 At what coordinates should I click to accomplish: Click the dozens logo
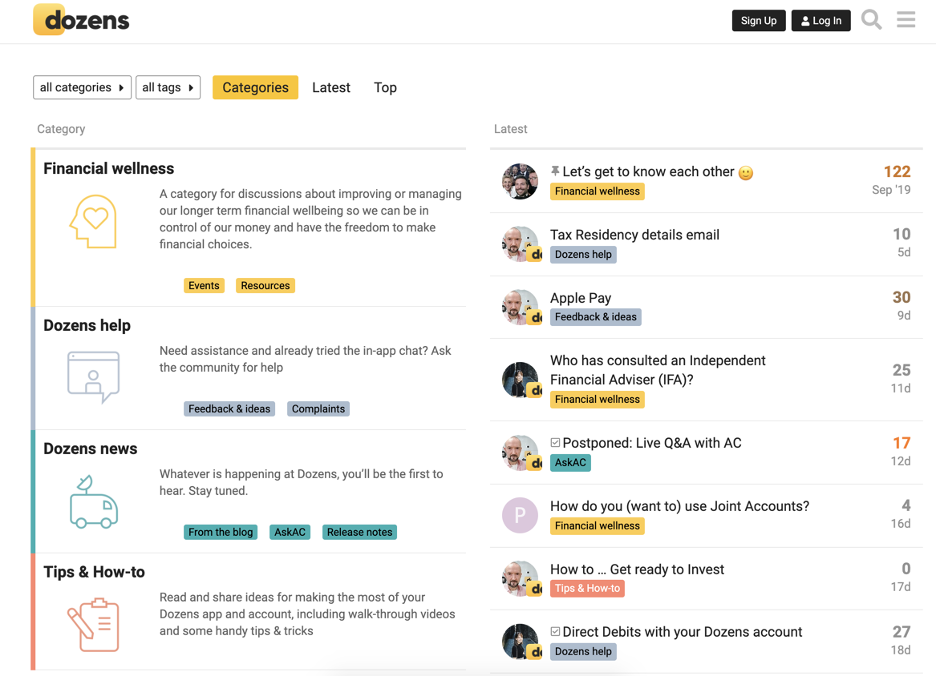81,20
